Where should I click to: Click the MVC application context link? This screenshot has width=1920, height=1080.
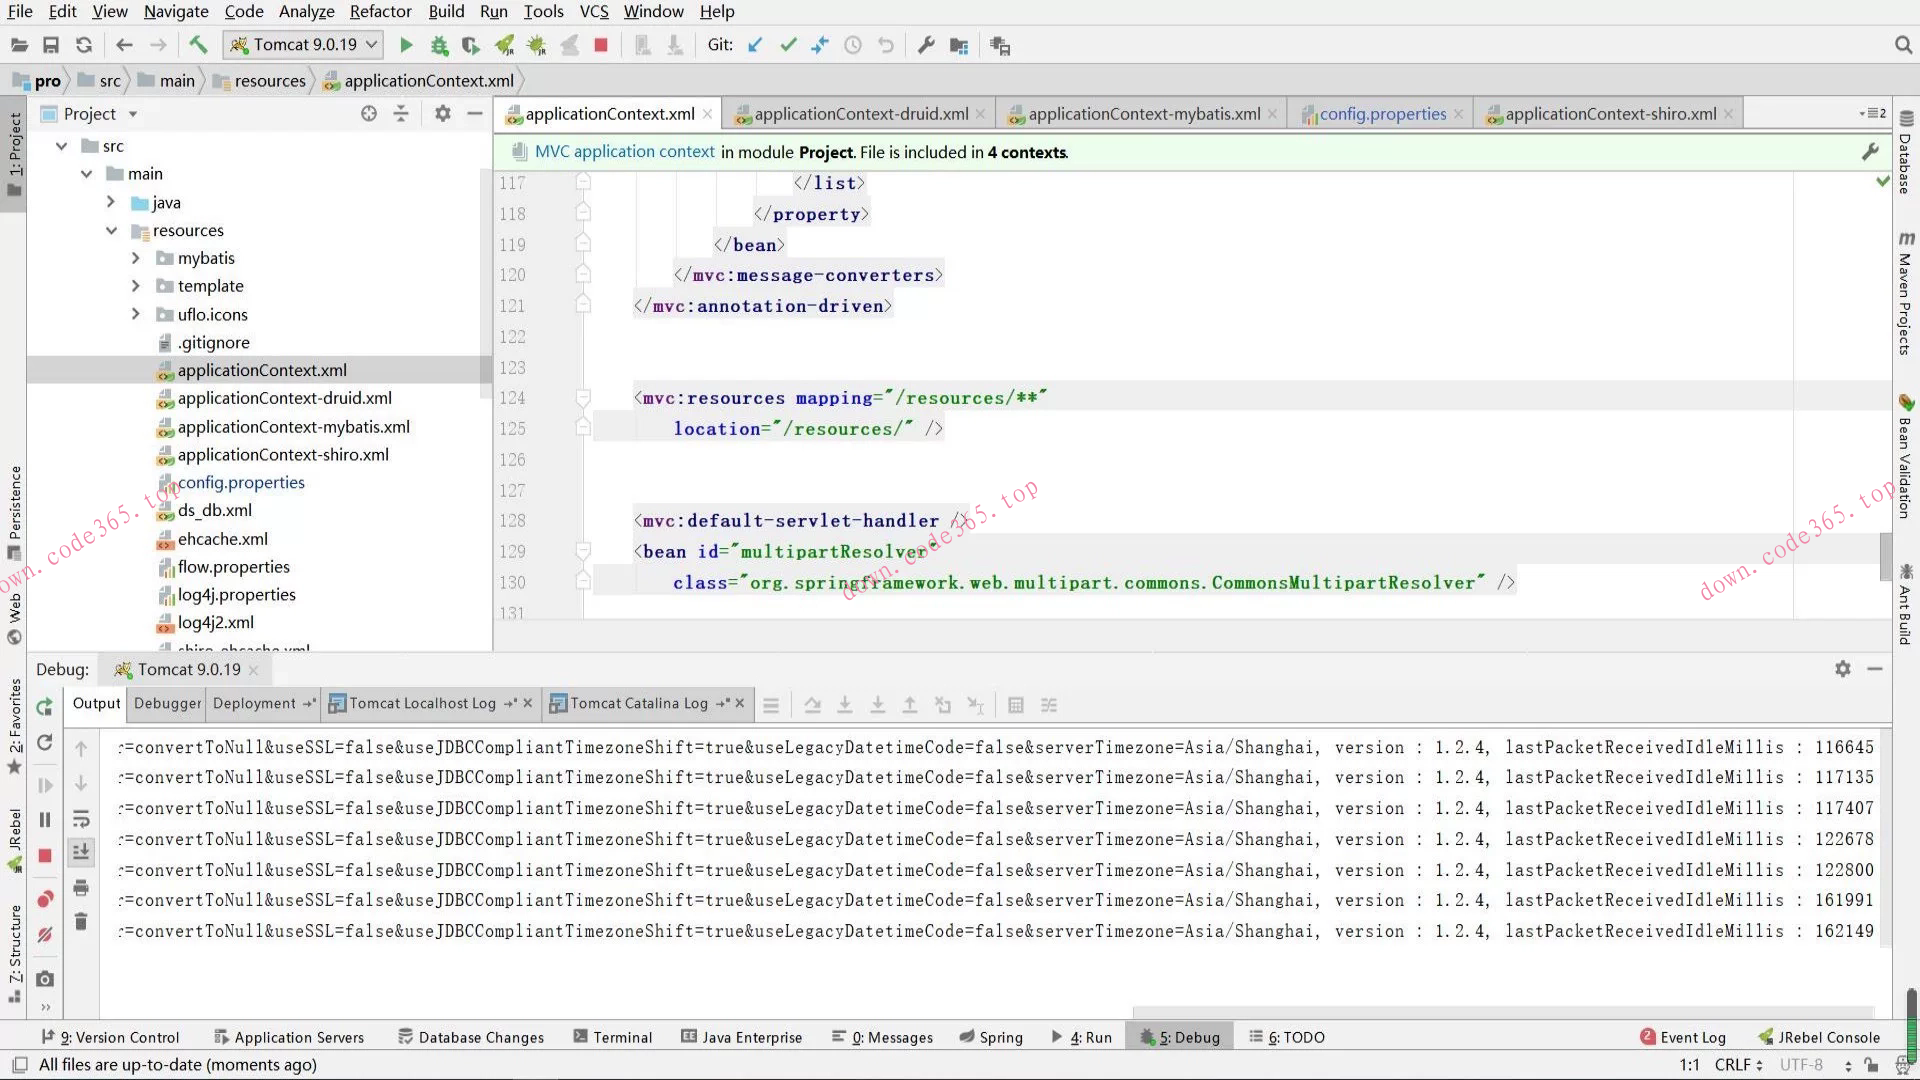pos(625,152)
